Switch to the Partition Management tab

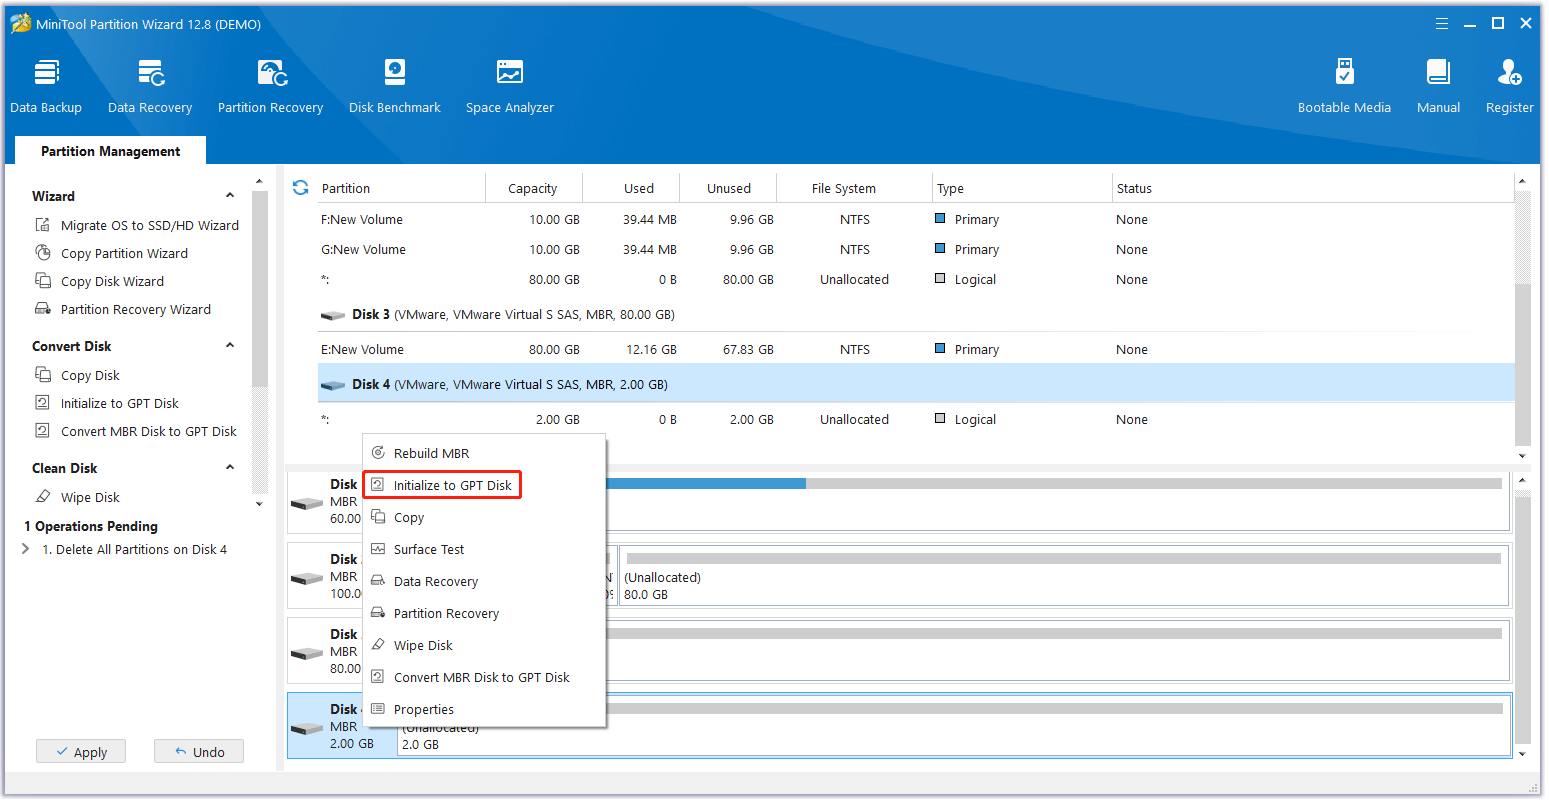click(110, 151)
